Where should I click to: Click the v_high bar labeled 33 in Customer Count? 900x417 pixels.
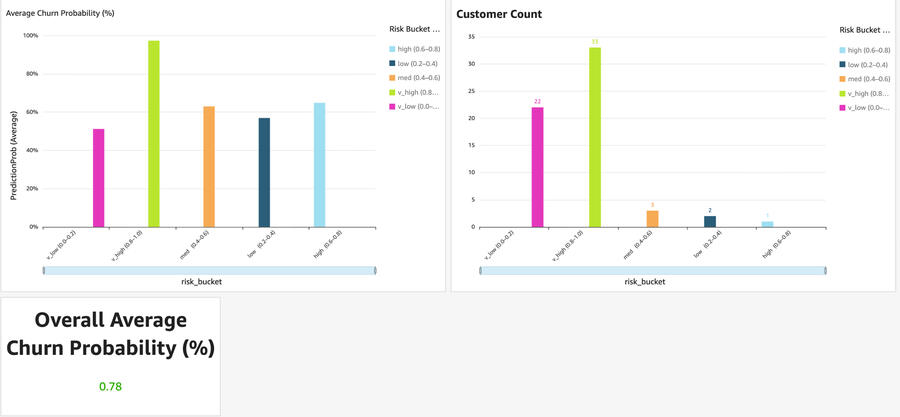coord(595,137)
